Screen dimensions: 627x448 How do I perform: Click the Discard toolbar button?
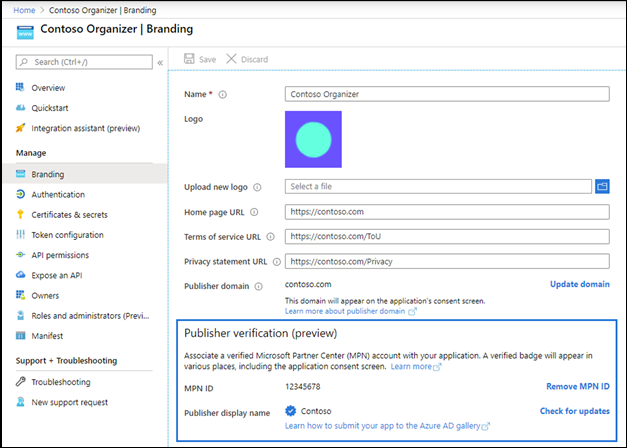[247, 59]
